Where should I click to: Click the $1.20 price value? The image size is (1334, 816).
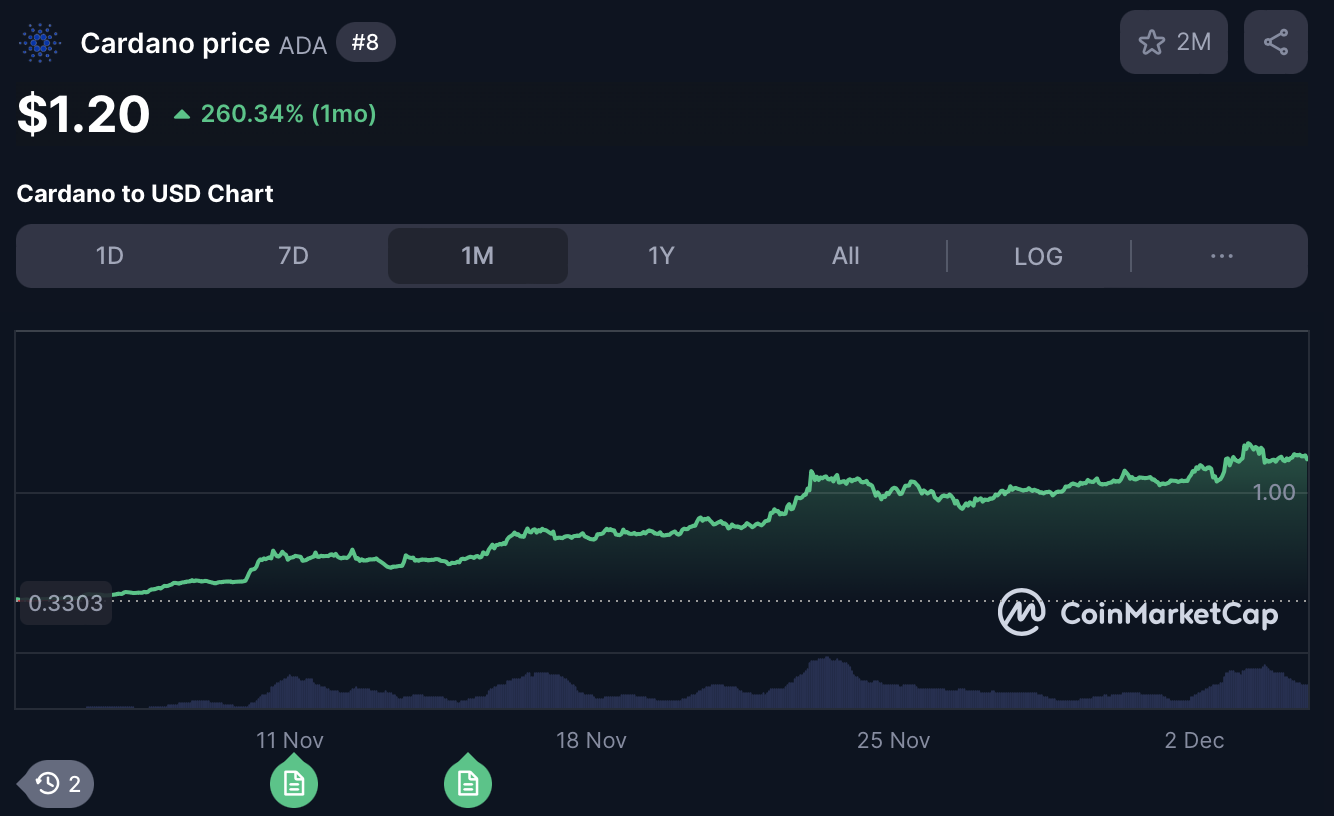point(83,114)
